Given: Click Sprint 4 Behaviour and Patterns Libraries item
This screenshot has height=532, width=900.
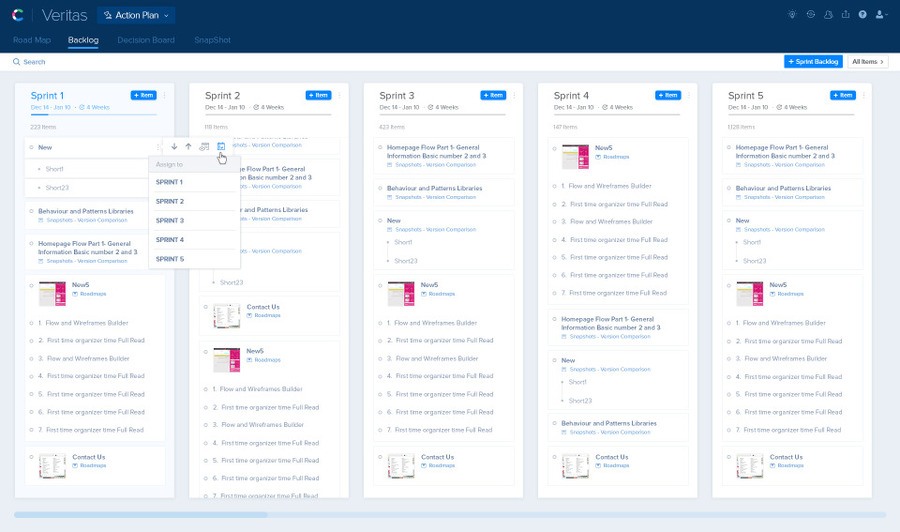Looking at the screenshot, I should [x=609, y=423].
